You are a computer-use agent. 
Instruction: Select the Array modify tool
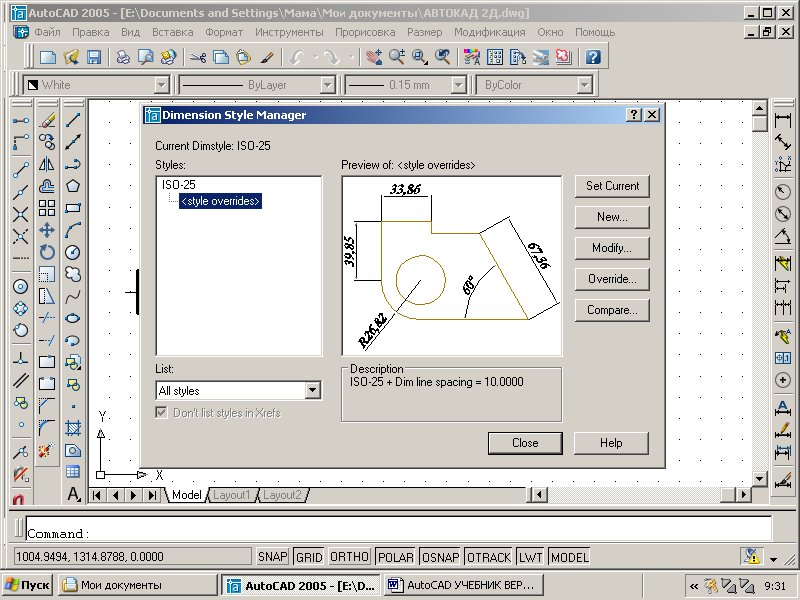47,208
